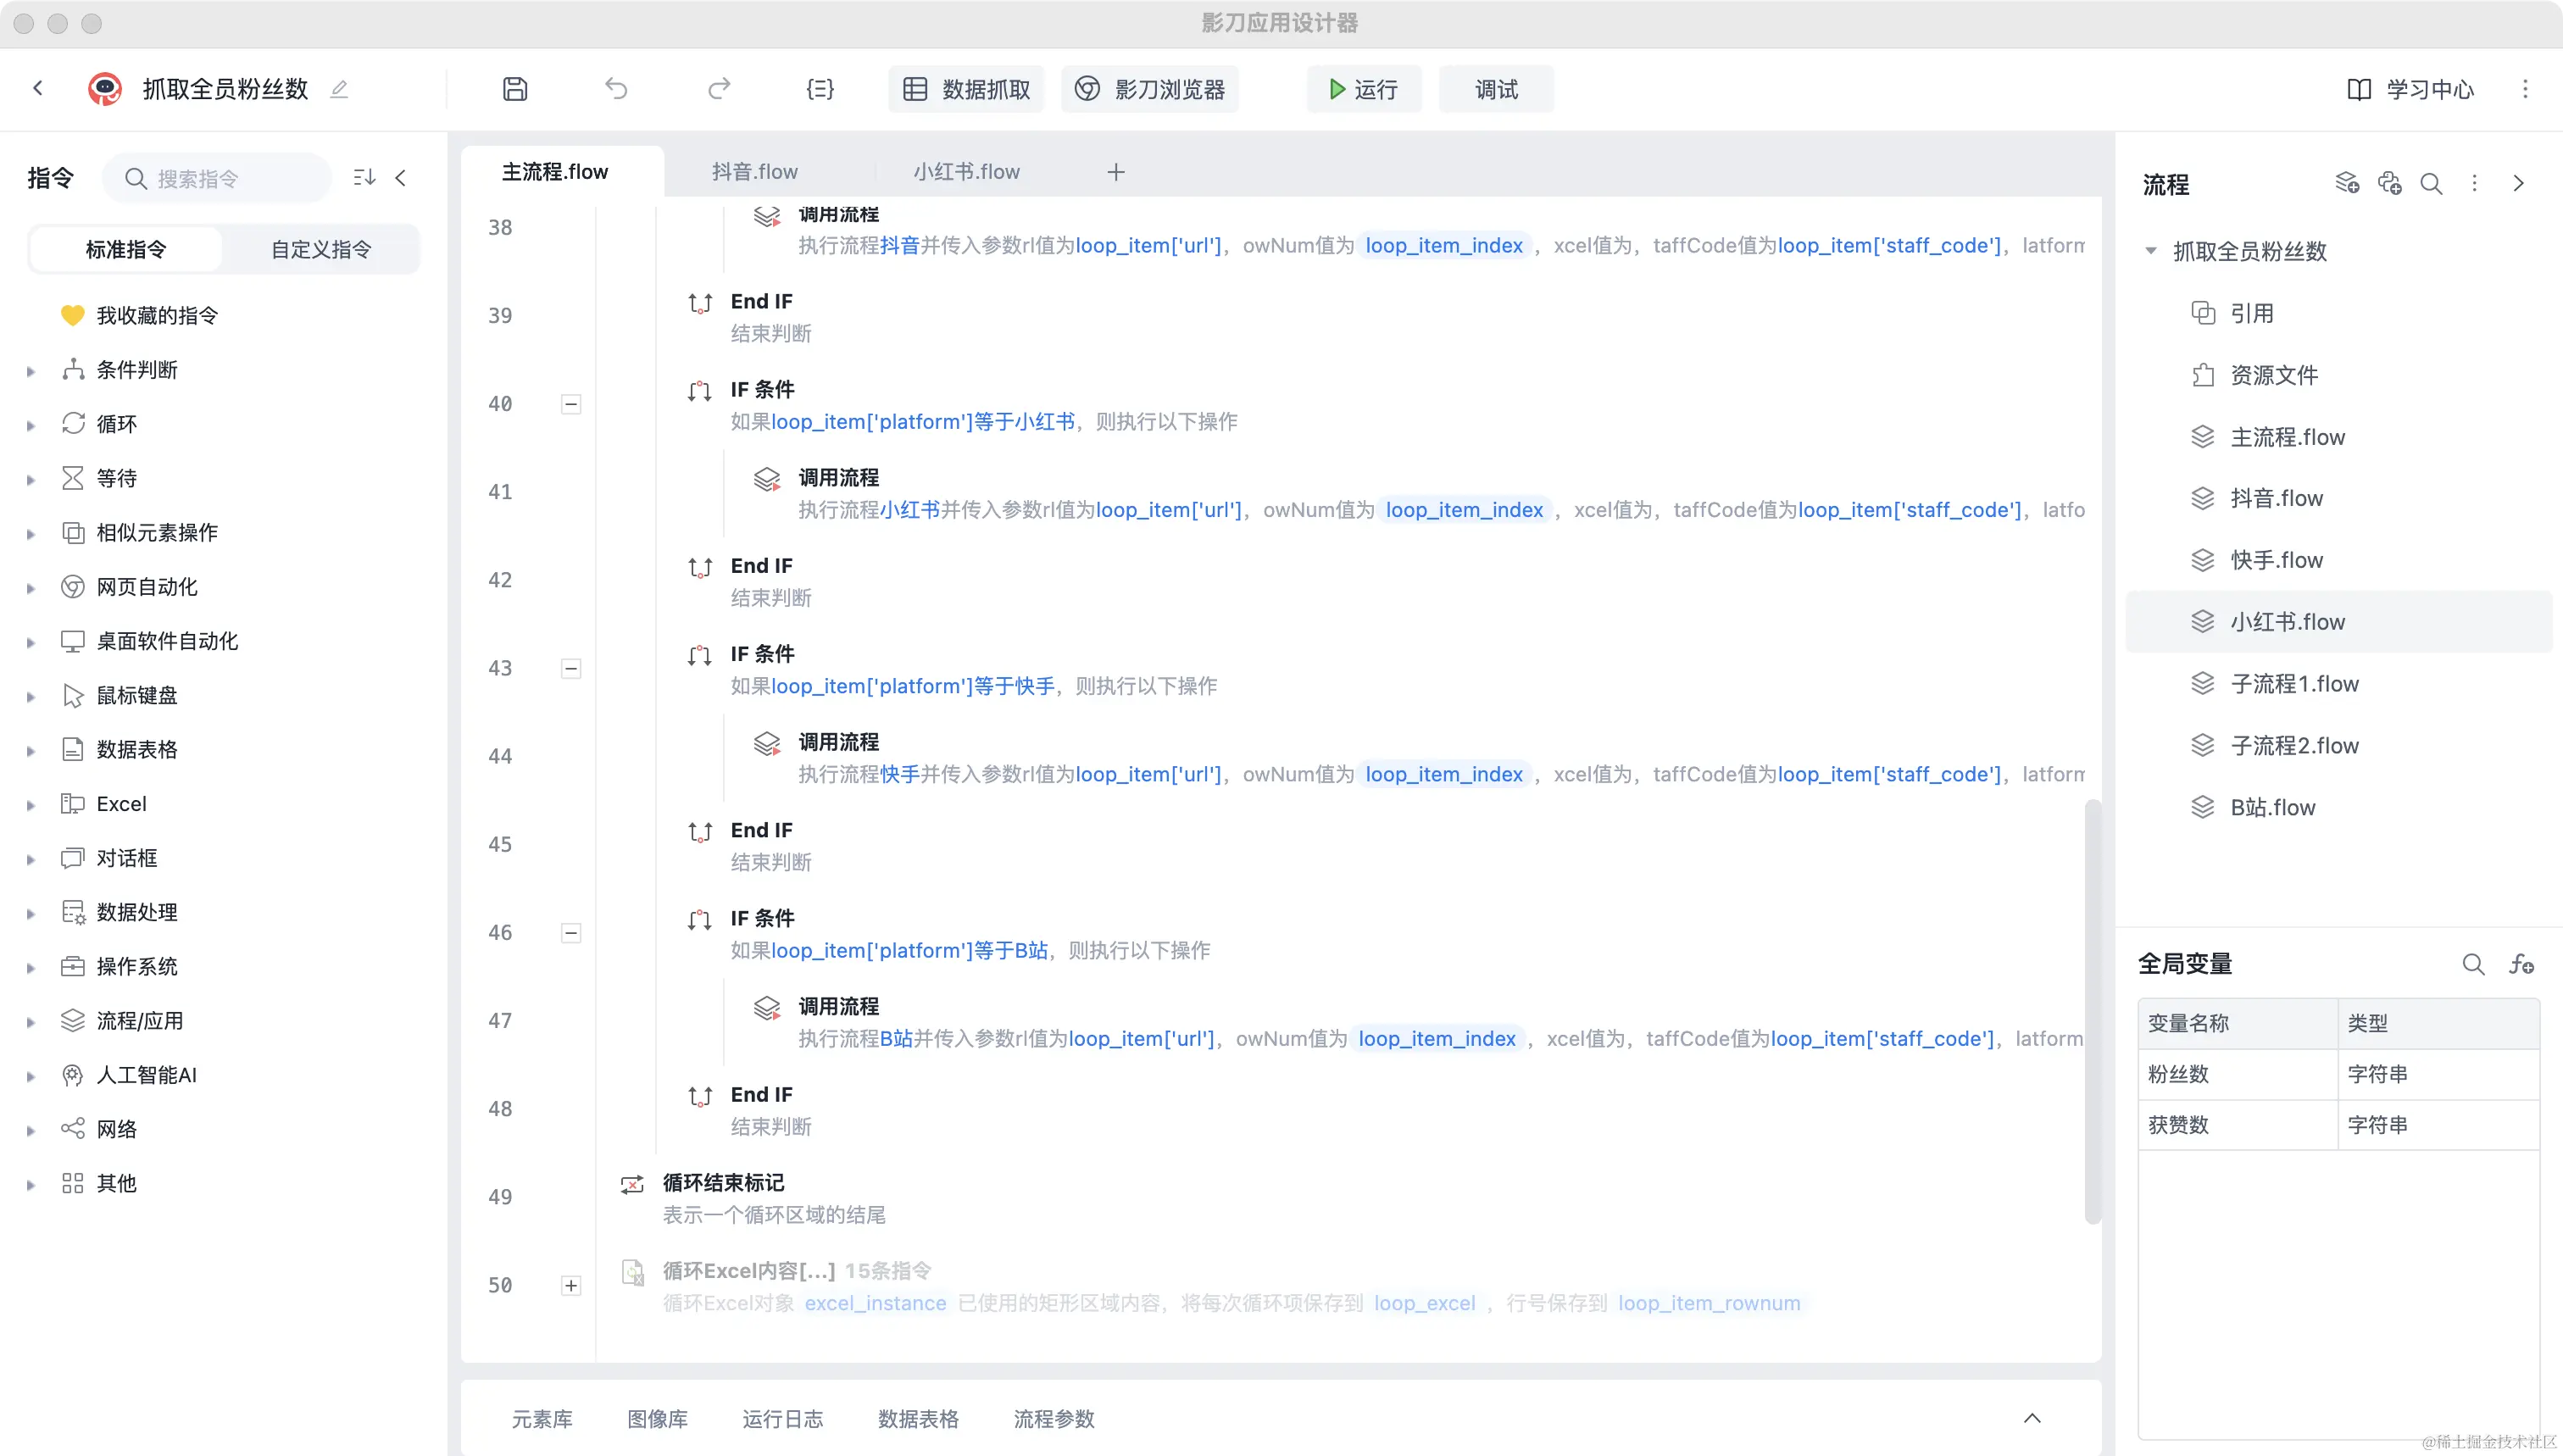Collapse the 抓取全员粉丝数 tree node
The width and height of the screenshot is (2563, 1456).
[2151, 251]
